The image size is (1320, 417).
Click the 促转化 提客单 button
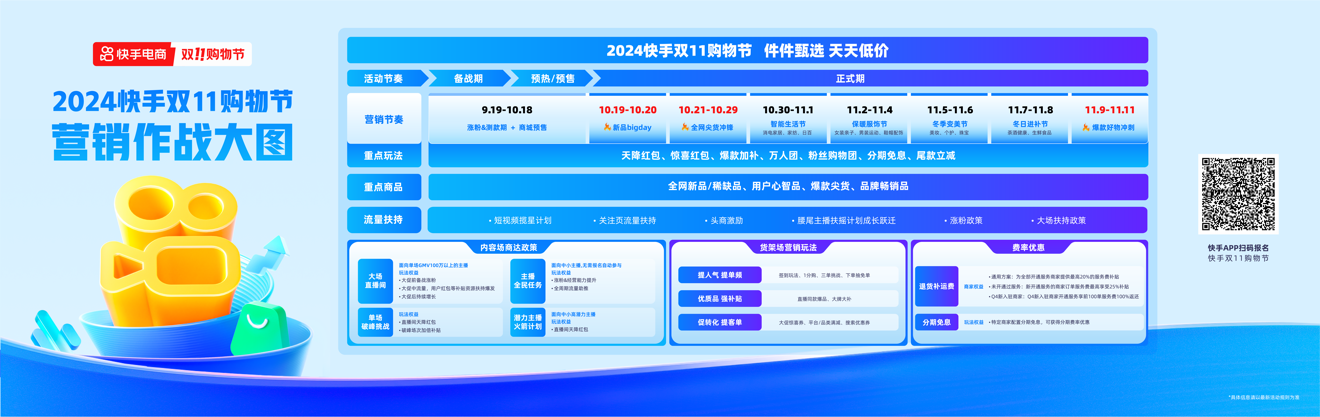[x=720, y=323]
